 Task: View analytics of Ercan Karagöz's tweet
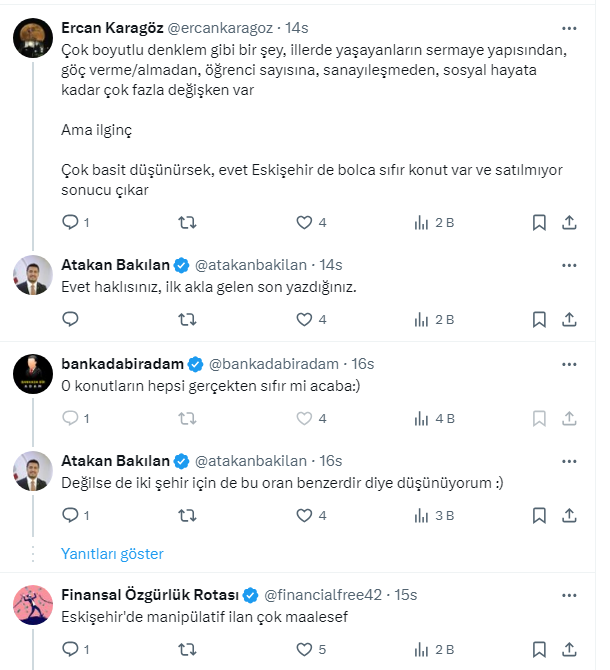[421, 222]
